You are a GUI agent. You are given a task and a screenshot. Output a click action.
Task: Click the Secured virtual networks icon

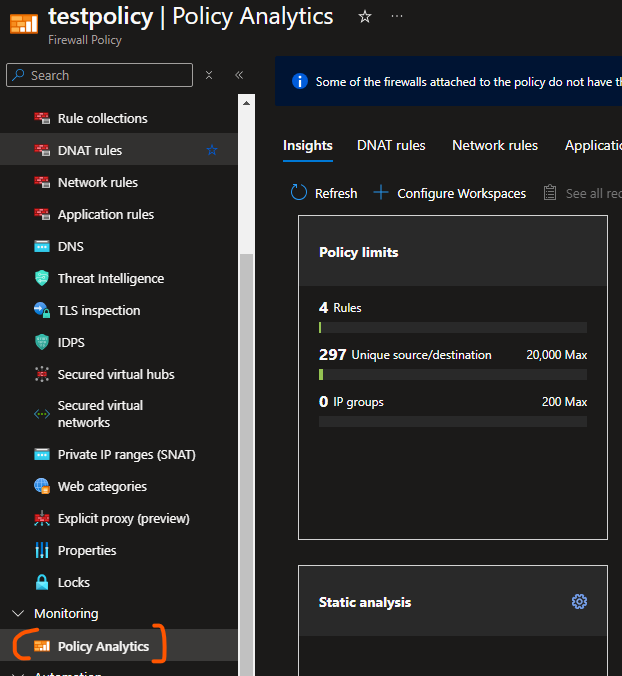[x=42, y=414]
